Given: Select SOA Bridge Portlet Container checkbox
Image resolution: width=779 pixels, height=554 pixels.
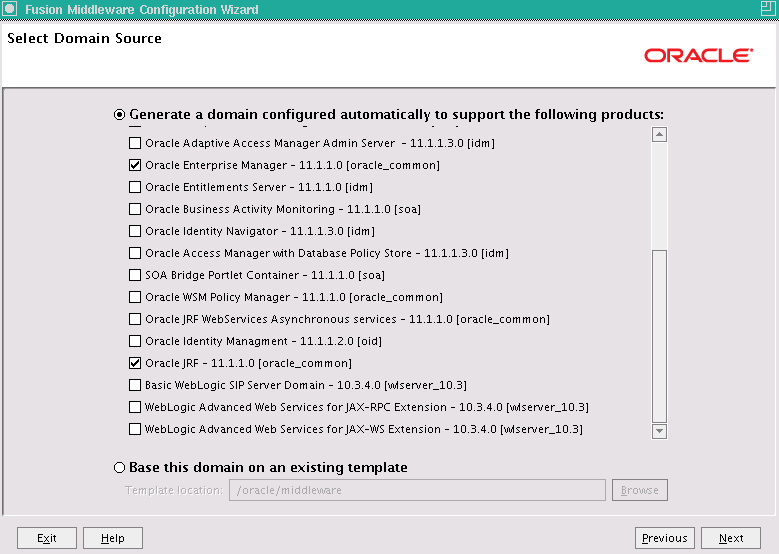Looking at the screenshot, I should coord(135,275).
